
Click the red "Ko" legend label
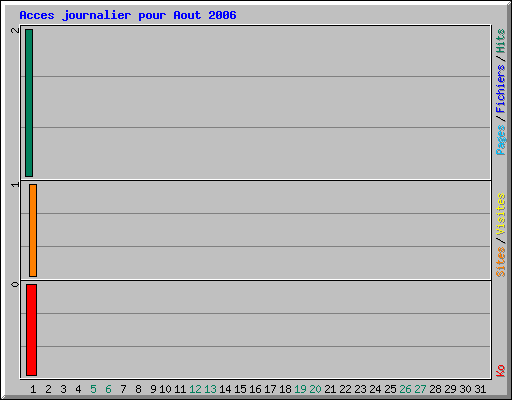pyautogui.click(x=500, y=371)
